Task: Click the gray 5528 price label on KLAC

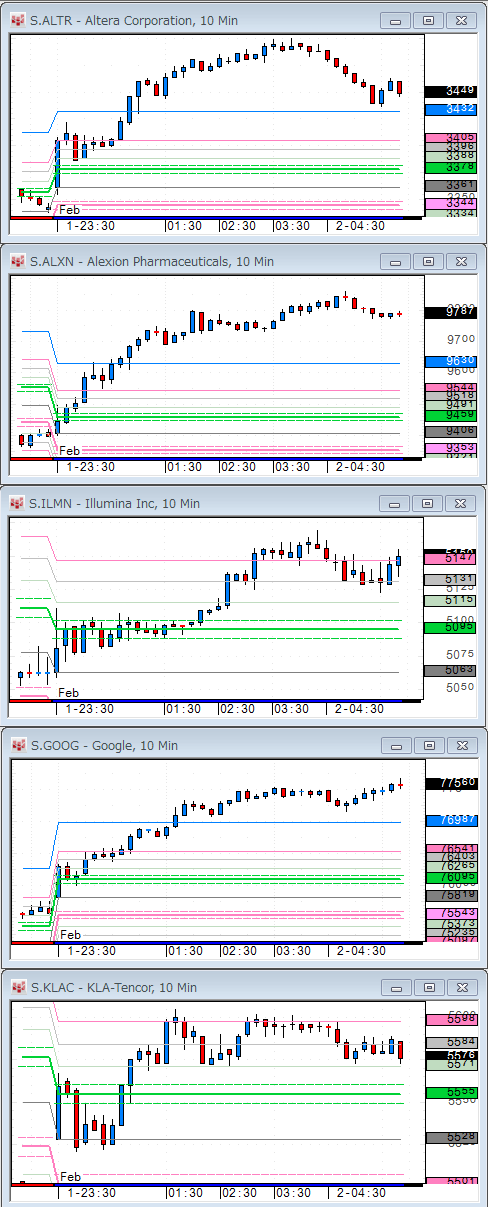Action: 451,1137
